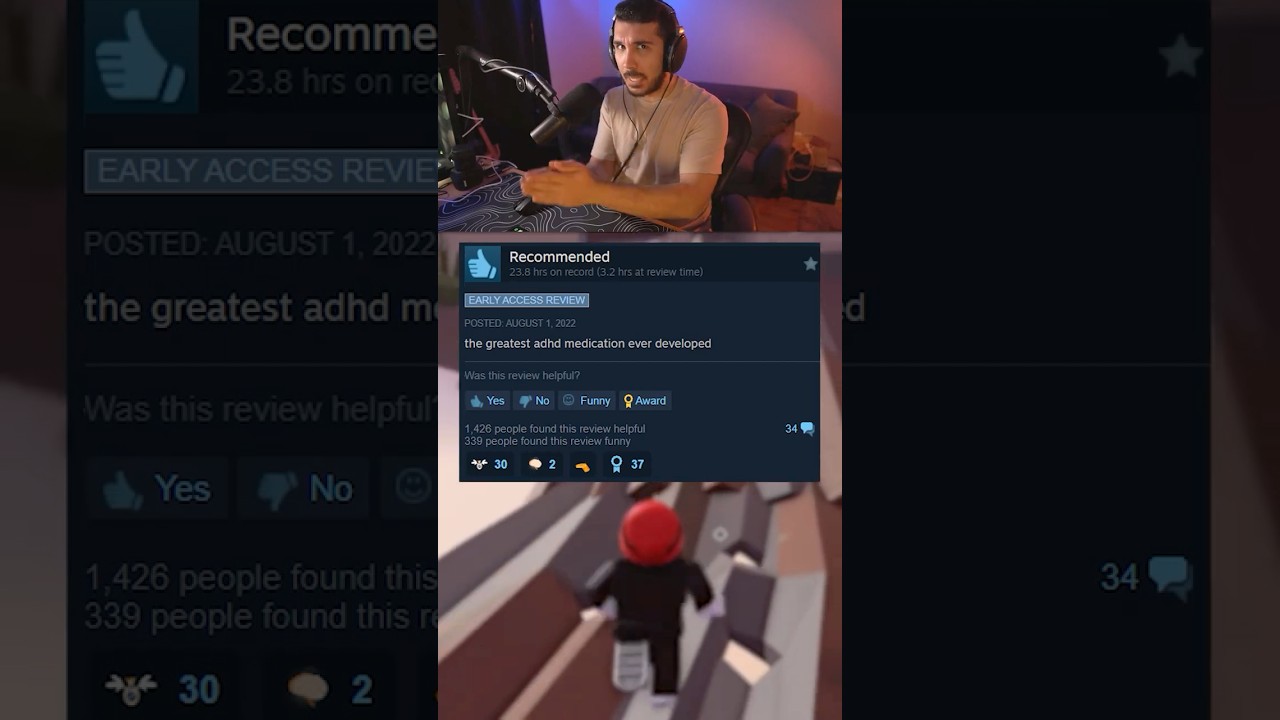Viewport: 1280px width, 720px height.
Task: Click the large blurred thumbs-up in the background
Action: 141,54
